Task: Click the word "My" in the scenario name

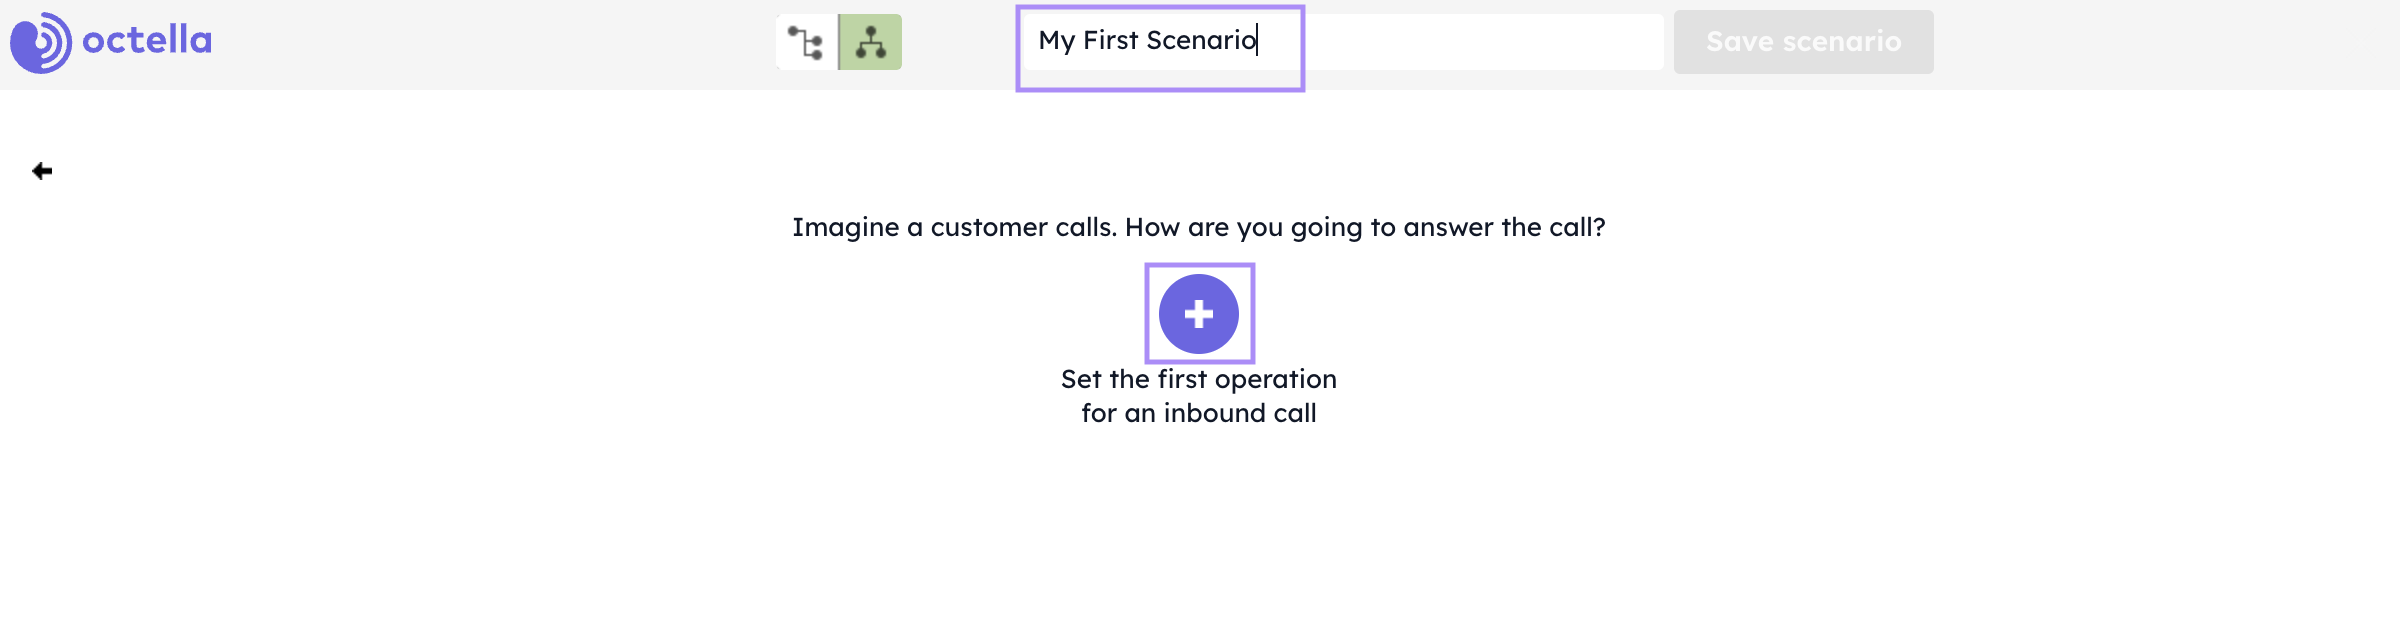Action: pos(1056,41)
